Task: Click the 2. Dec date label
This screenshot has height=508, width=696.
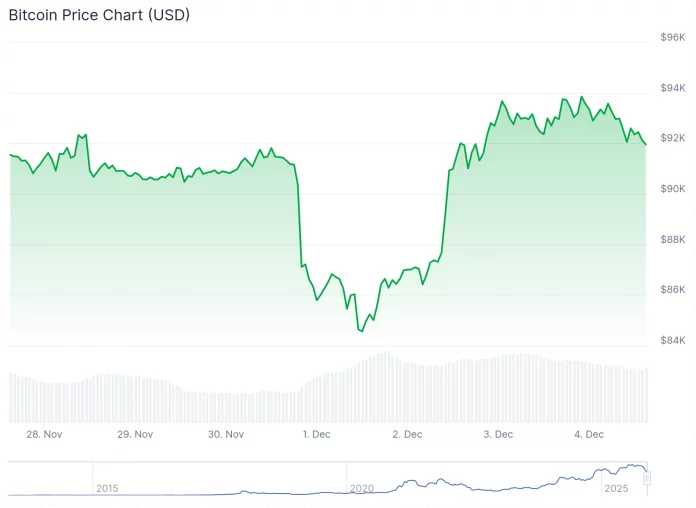Action: coord(407,434)
